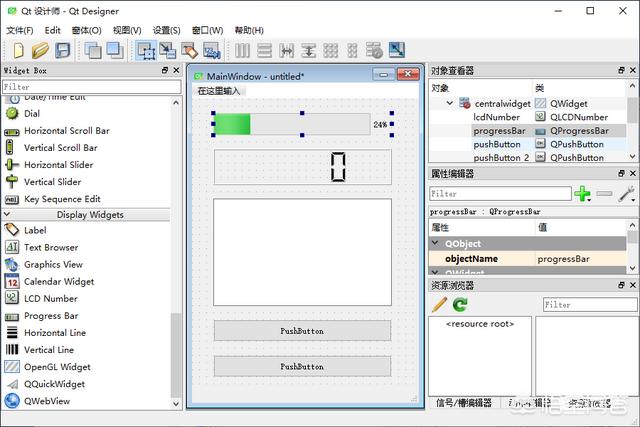This screenshot has height=427, width=640.
Task: Click the green reload resources icon
Action: pyautogui.click(x=460, y=305)
